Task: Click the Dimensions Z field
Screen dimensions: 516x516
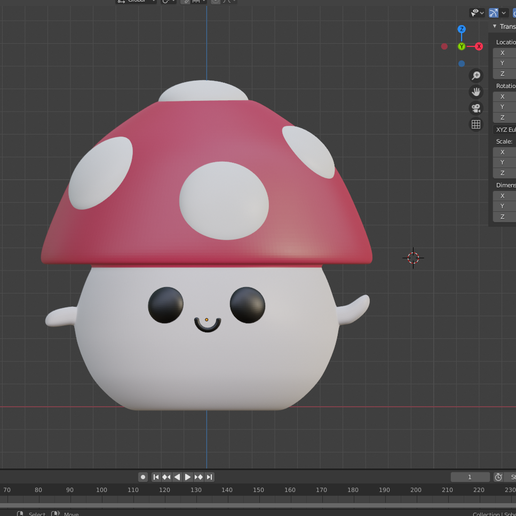Action: click(x=504, y=217)
